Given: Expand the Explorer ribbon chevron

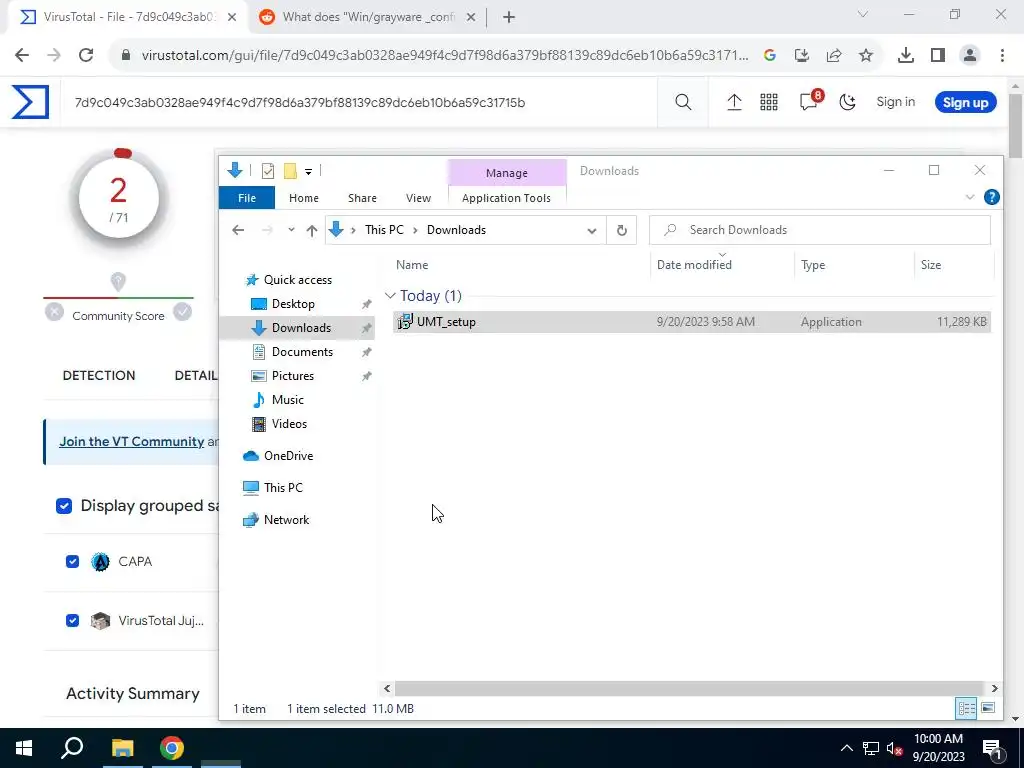Looking at the screenshot, I should click(x=970, y=197).
